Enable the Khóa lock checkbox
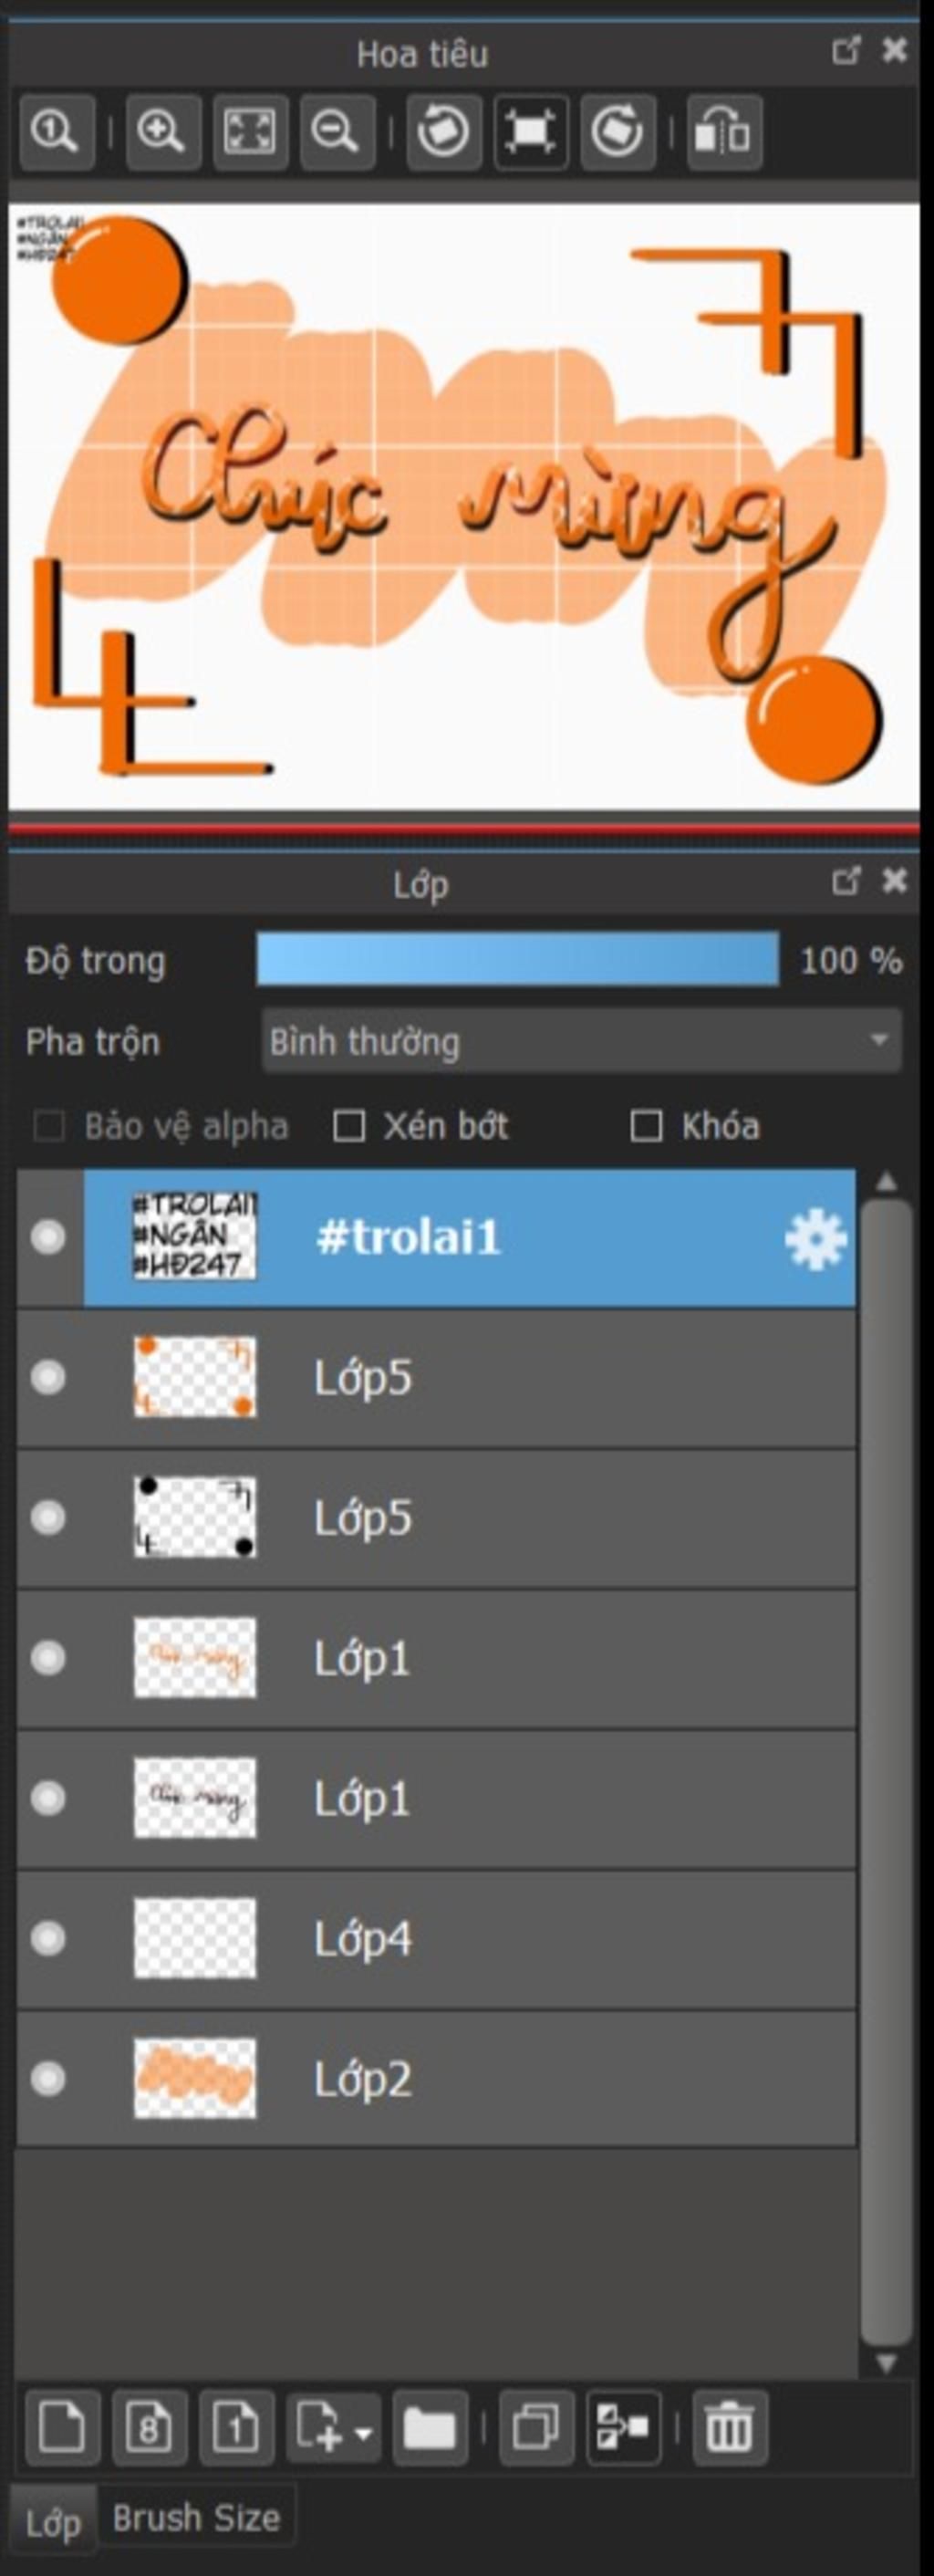The image size is (934, 2576). pos(646,1126)
